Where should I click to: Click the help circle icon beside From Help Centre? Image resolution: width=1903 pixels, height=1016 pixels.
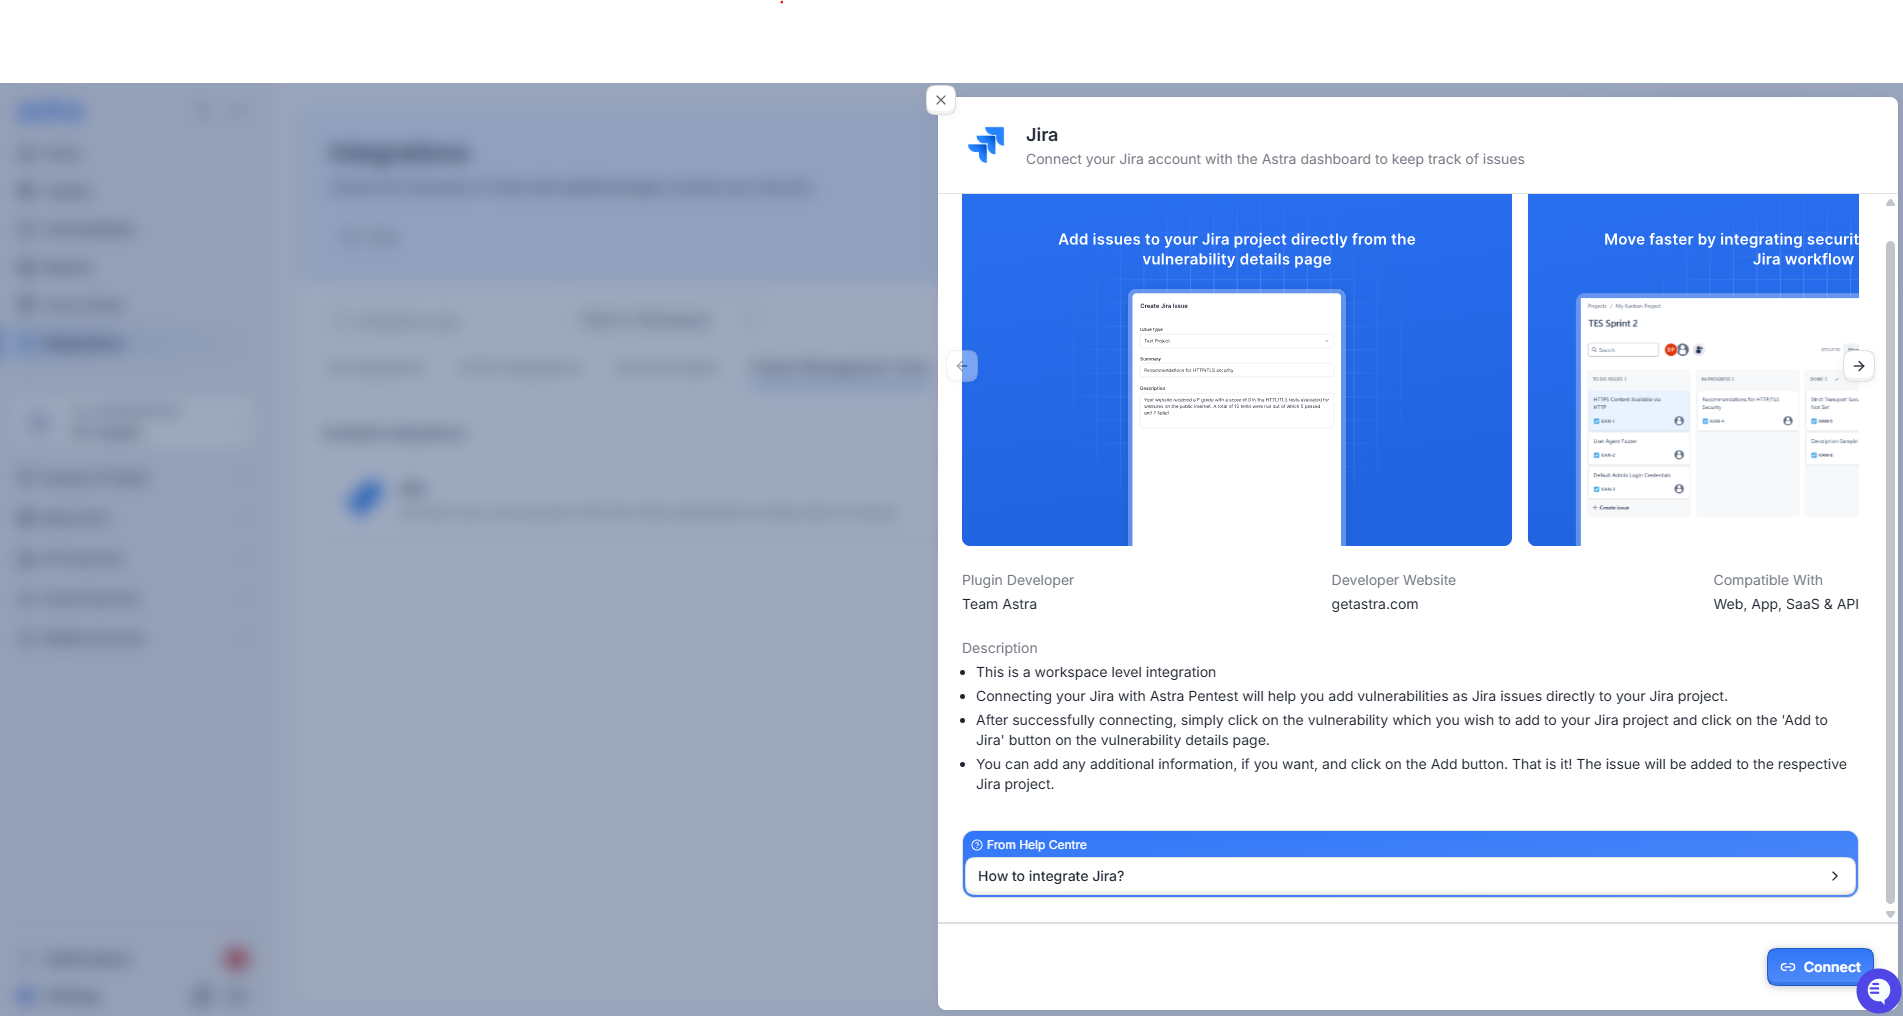tap(977, 845)
